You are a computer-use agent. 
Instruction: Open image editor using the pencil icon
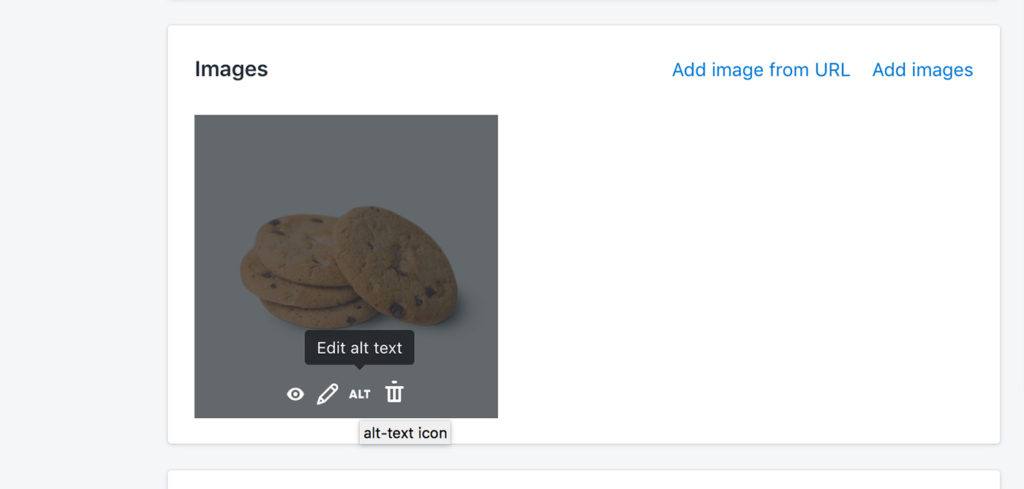pos(327,394)
